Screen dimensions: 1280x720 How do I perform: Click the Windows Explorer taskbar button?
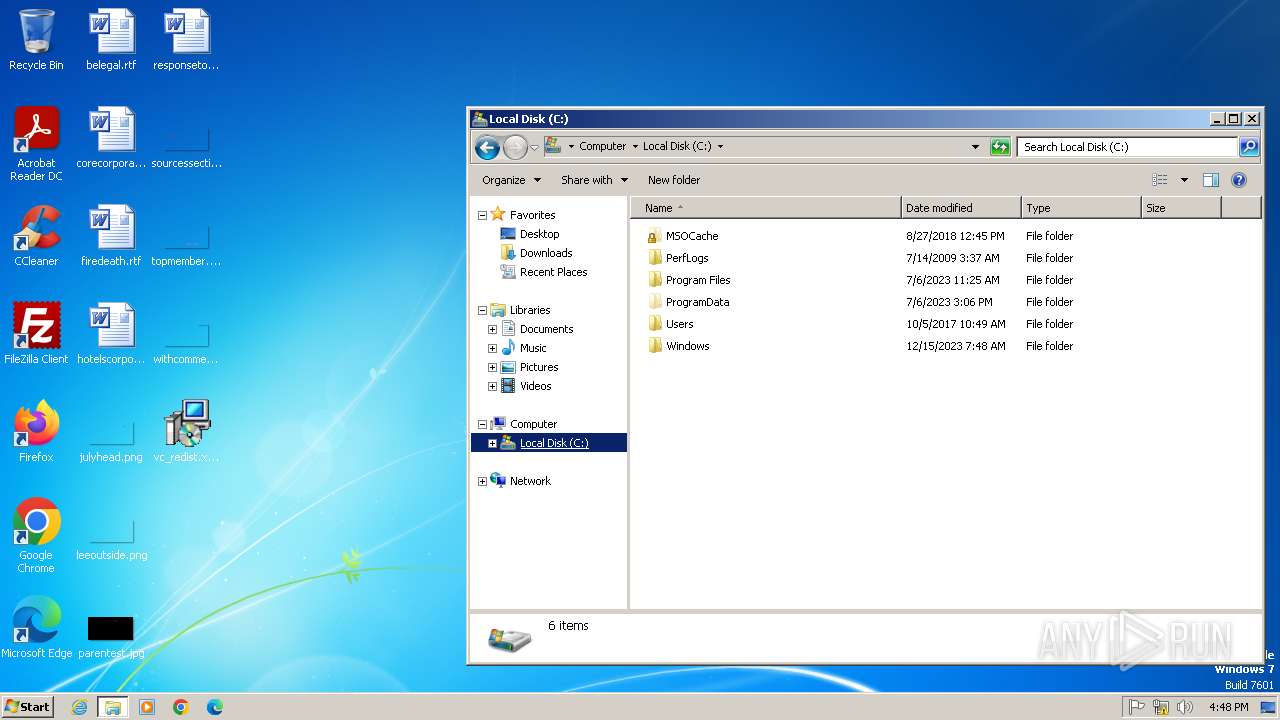[113, 707]
